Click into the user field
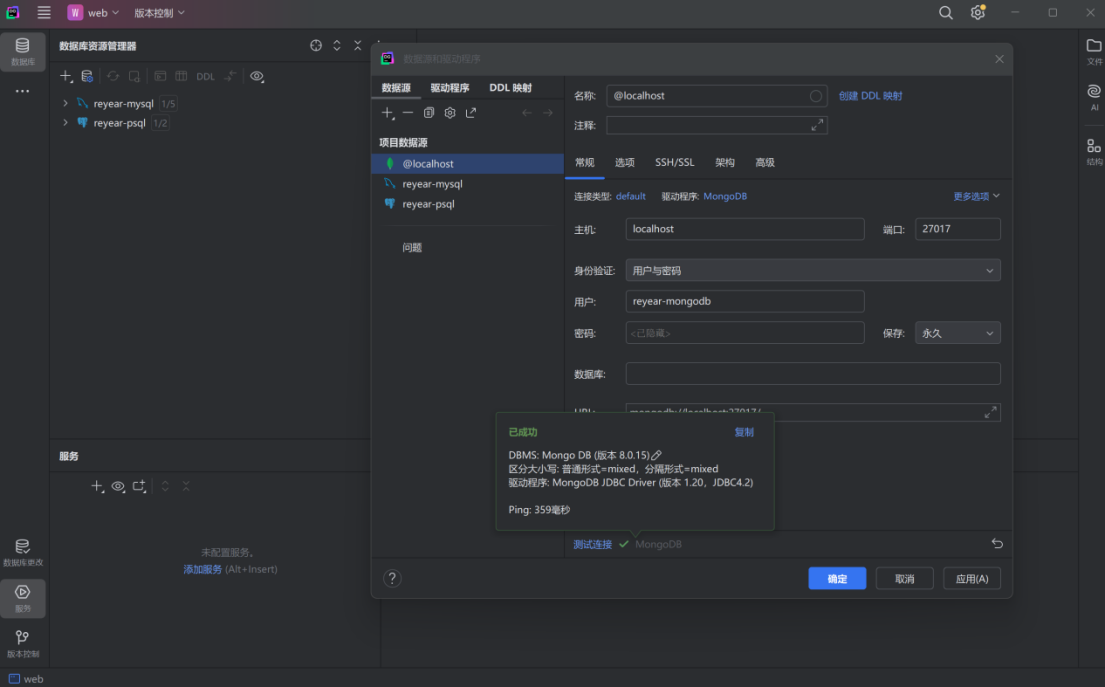The height and width of the screenshot is (687, 1105). (744, 301)
